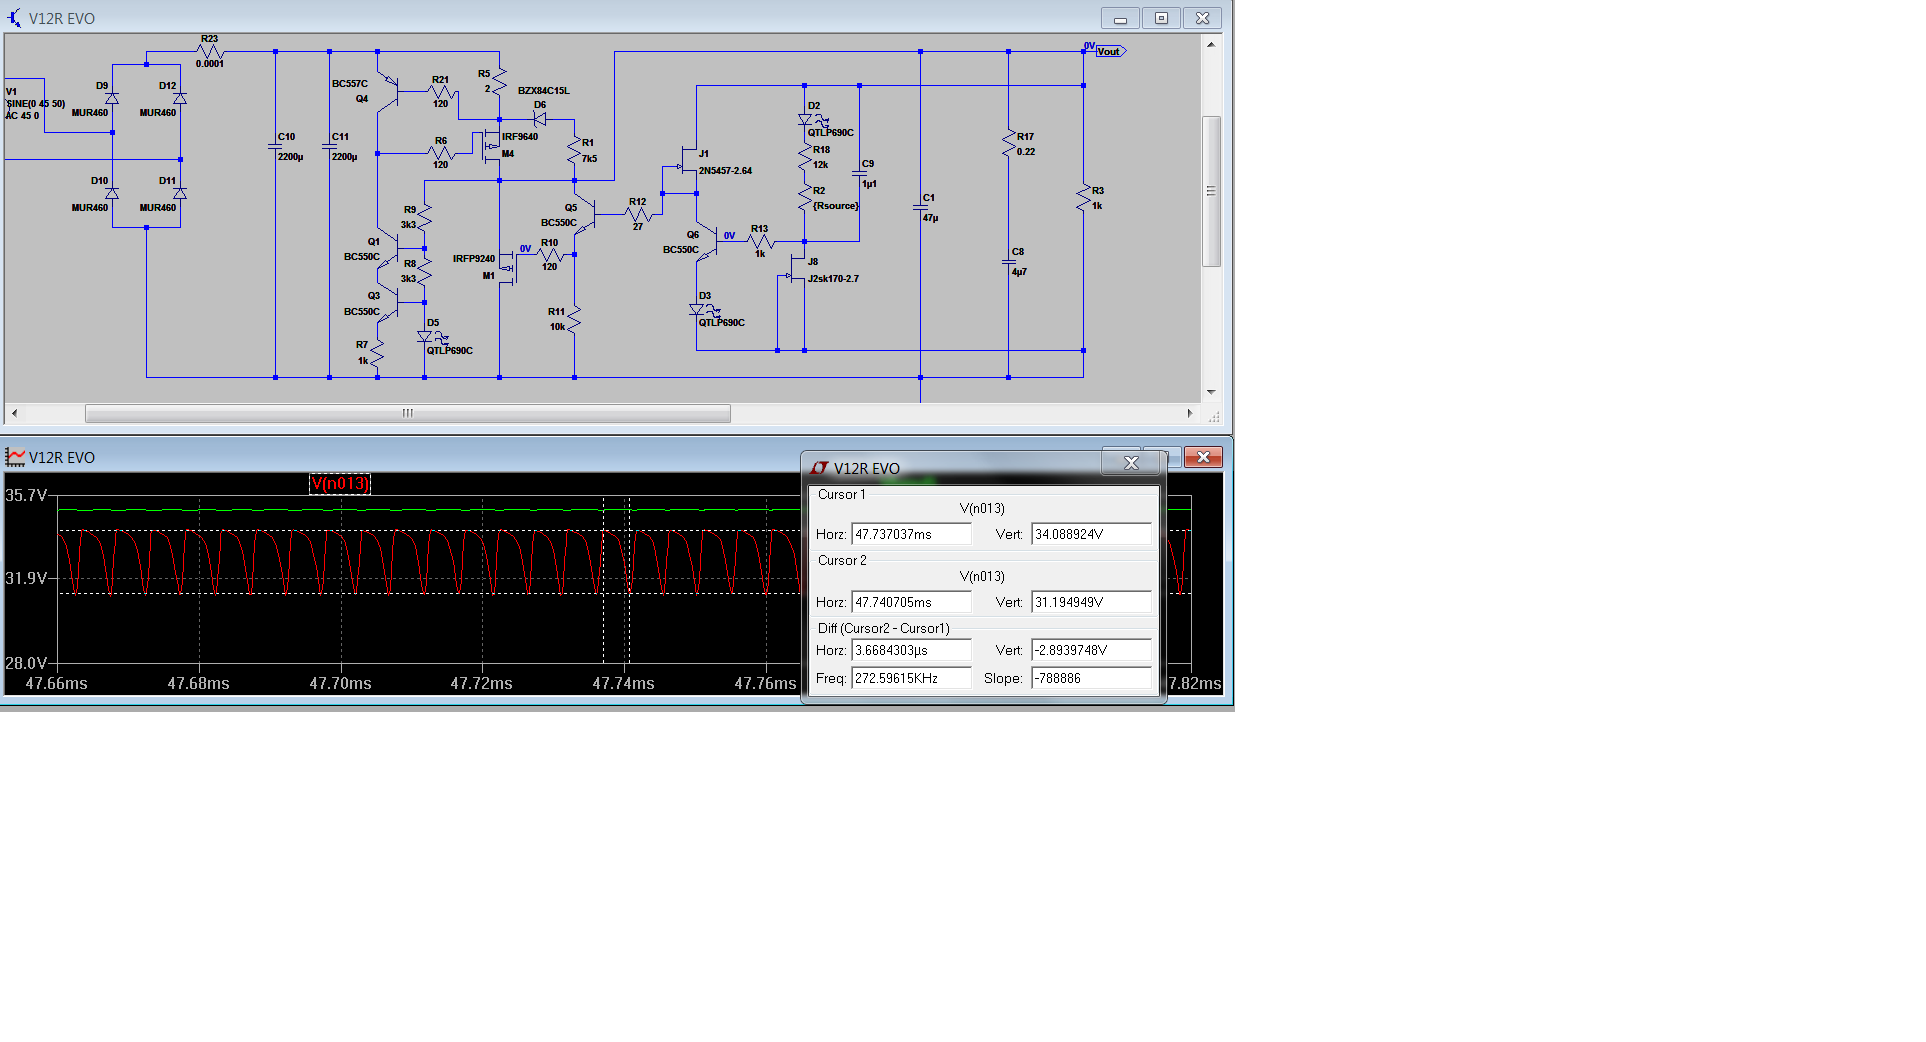Close the waveform plot window

1203,457
